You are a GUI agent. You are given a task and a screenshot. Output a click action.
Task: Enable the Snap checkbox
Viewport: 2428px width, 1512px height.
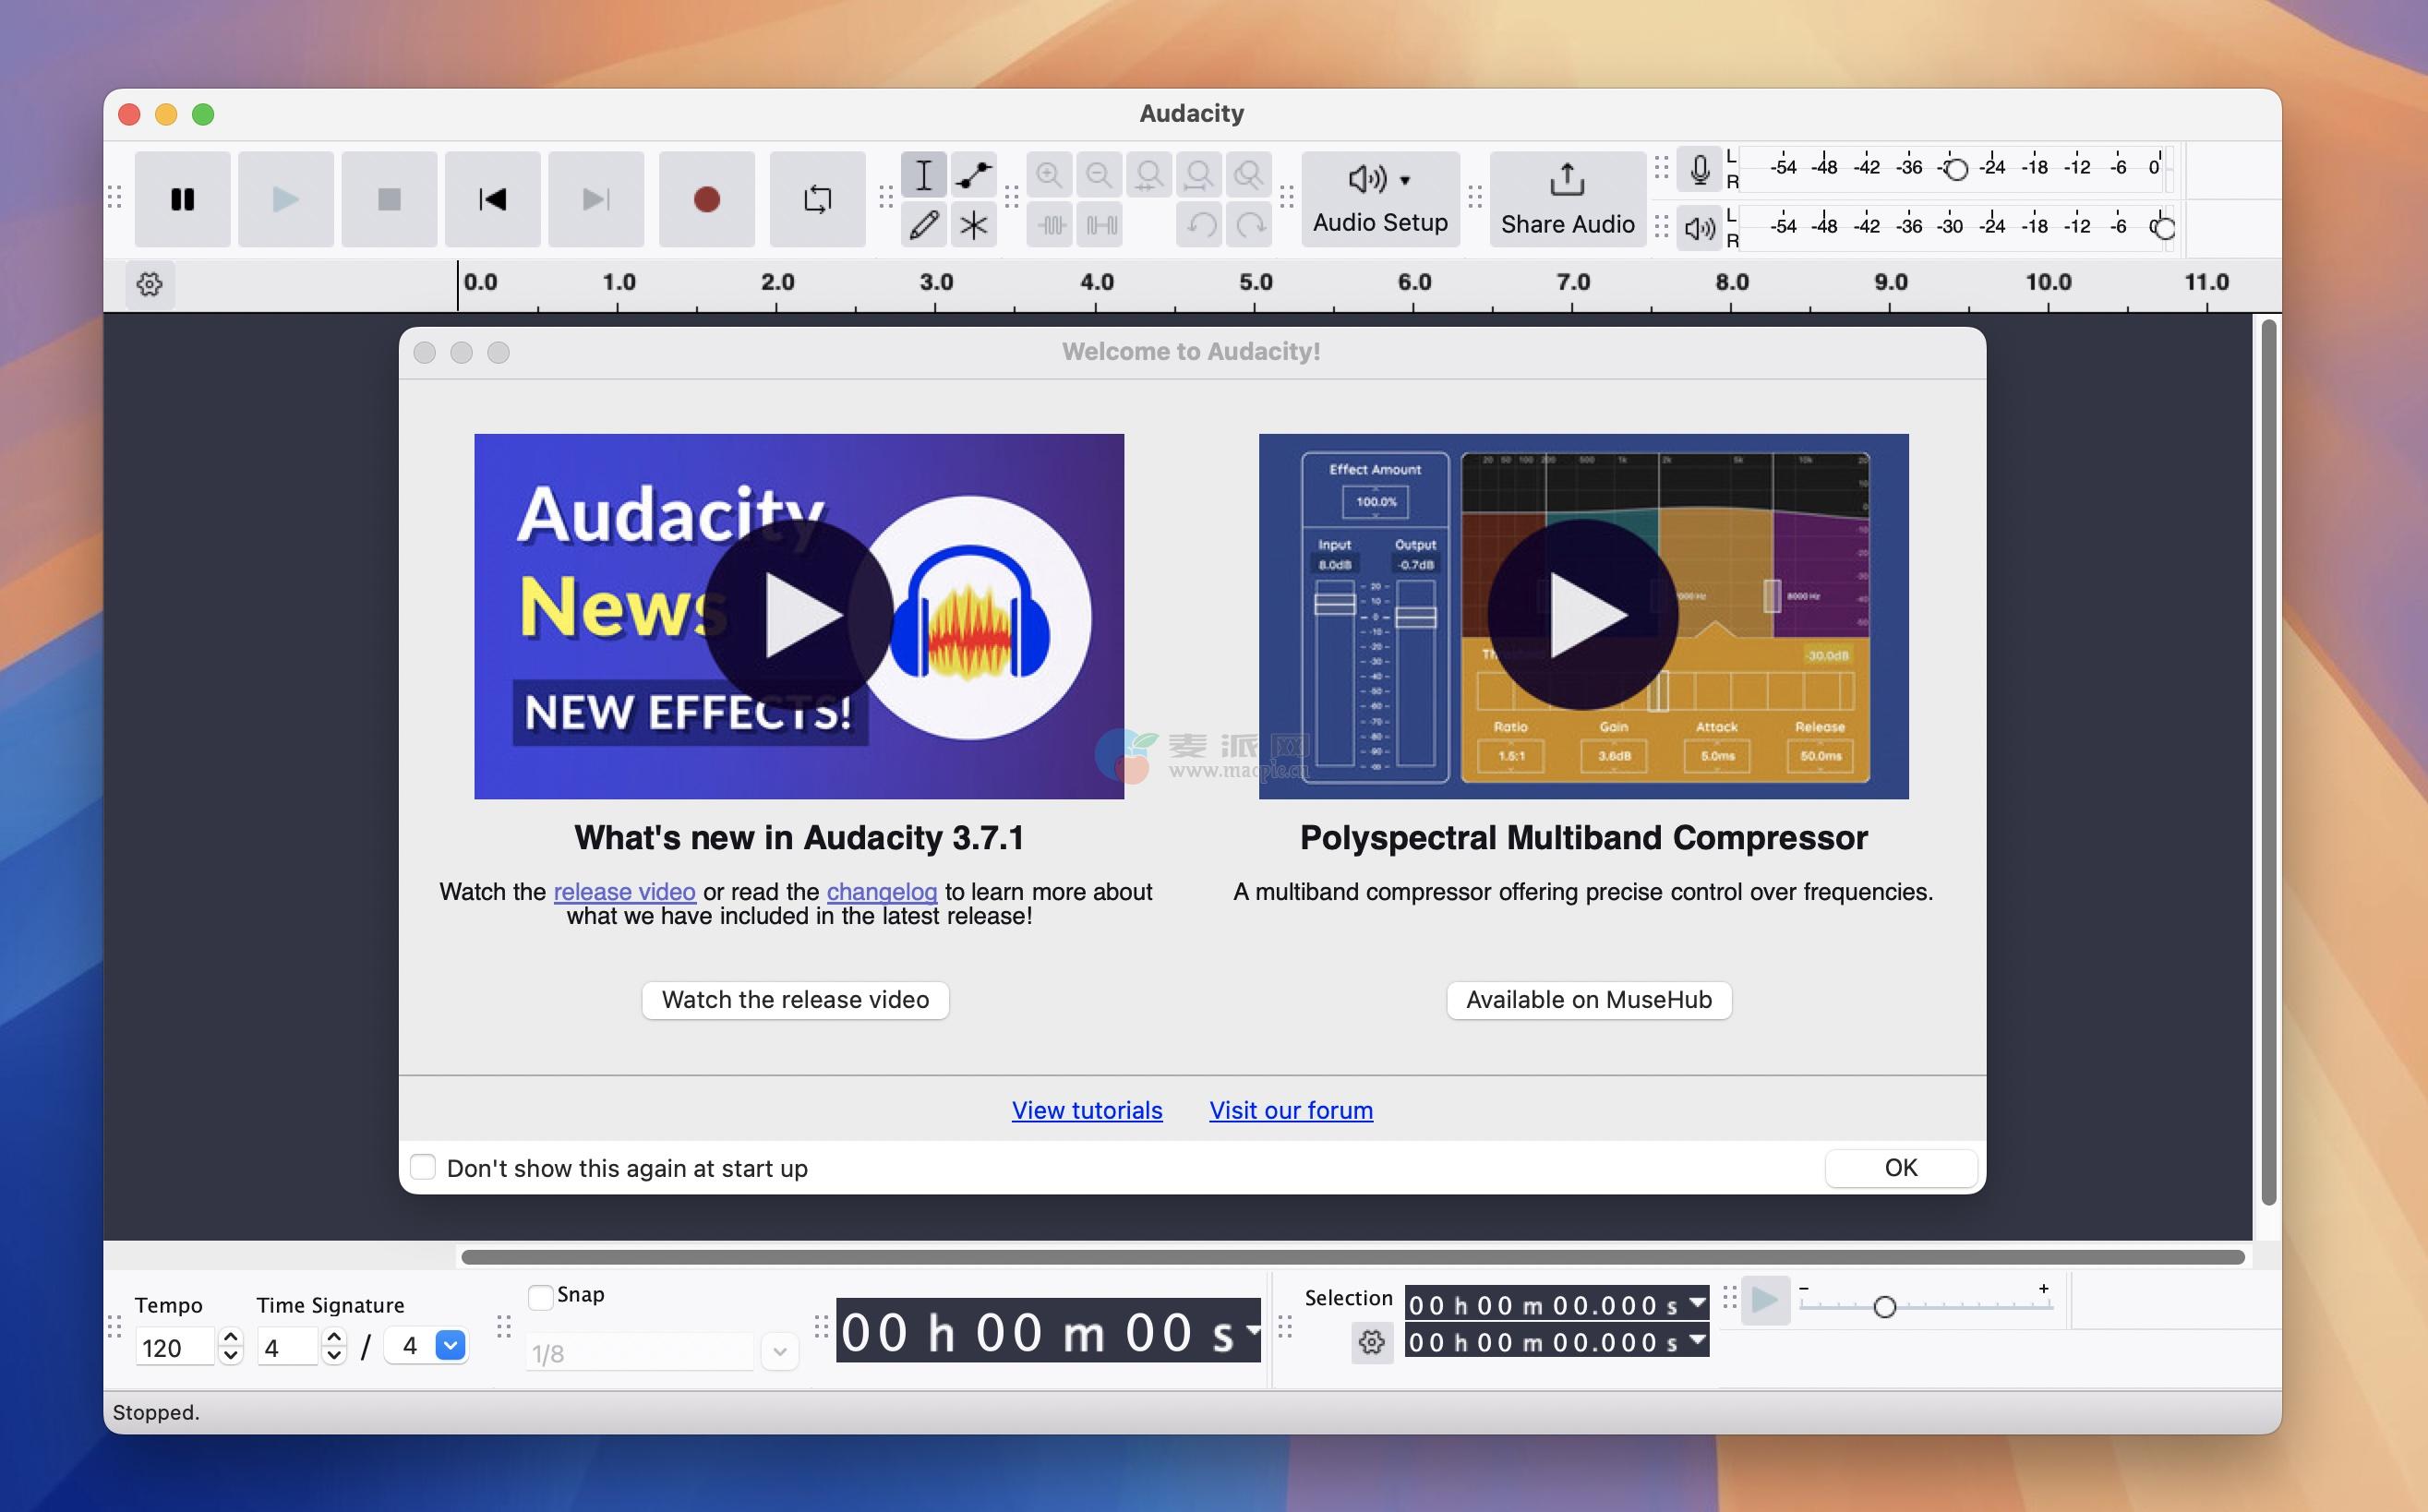(x=540, y=1297)
